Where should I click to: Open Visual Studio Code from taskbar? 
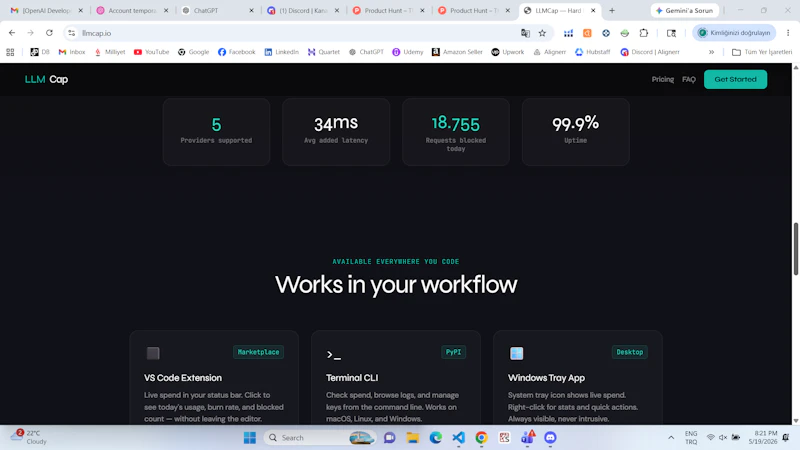click(458, 438)
